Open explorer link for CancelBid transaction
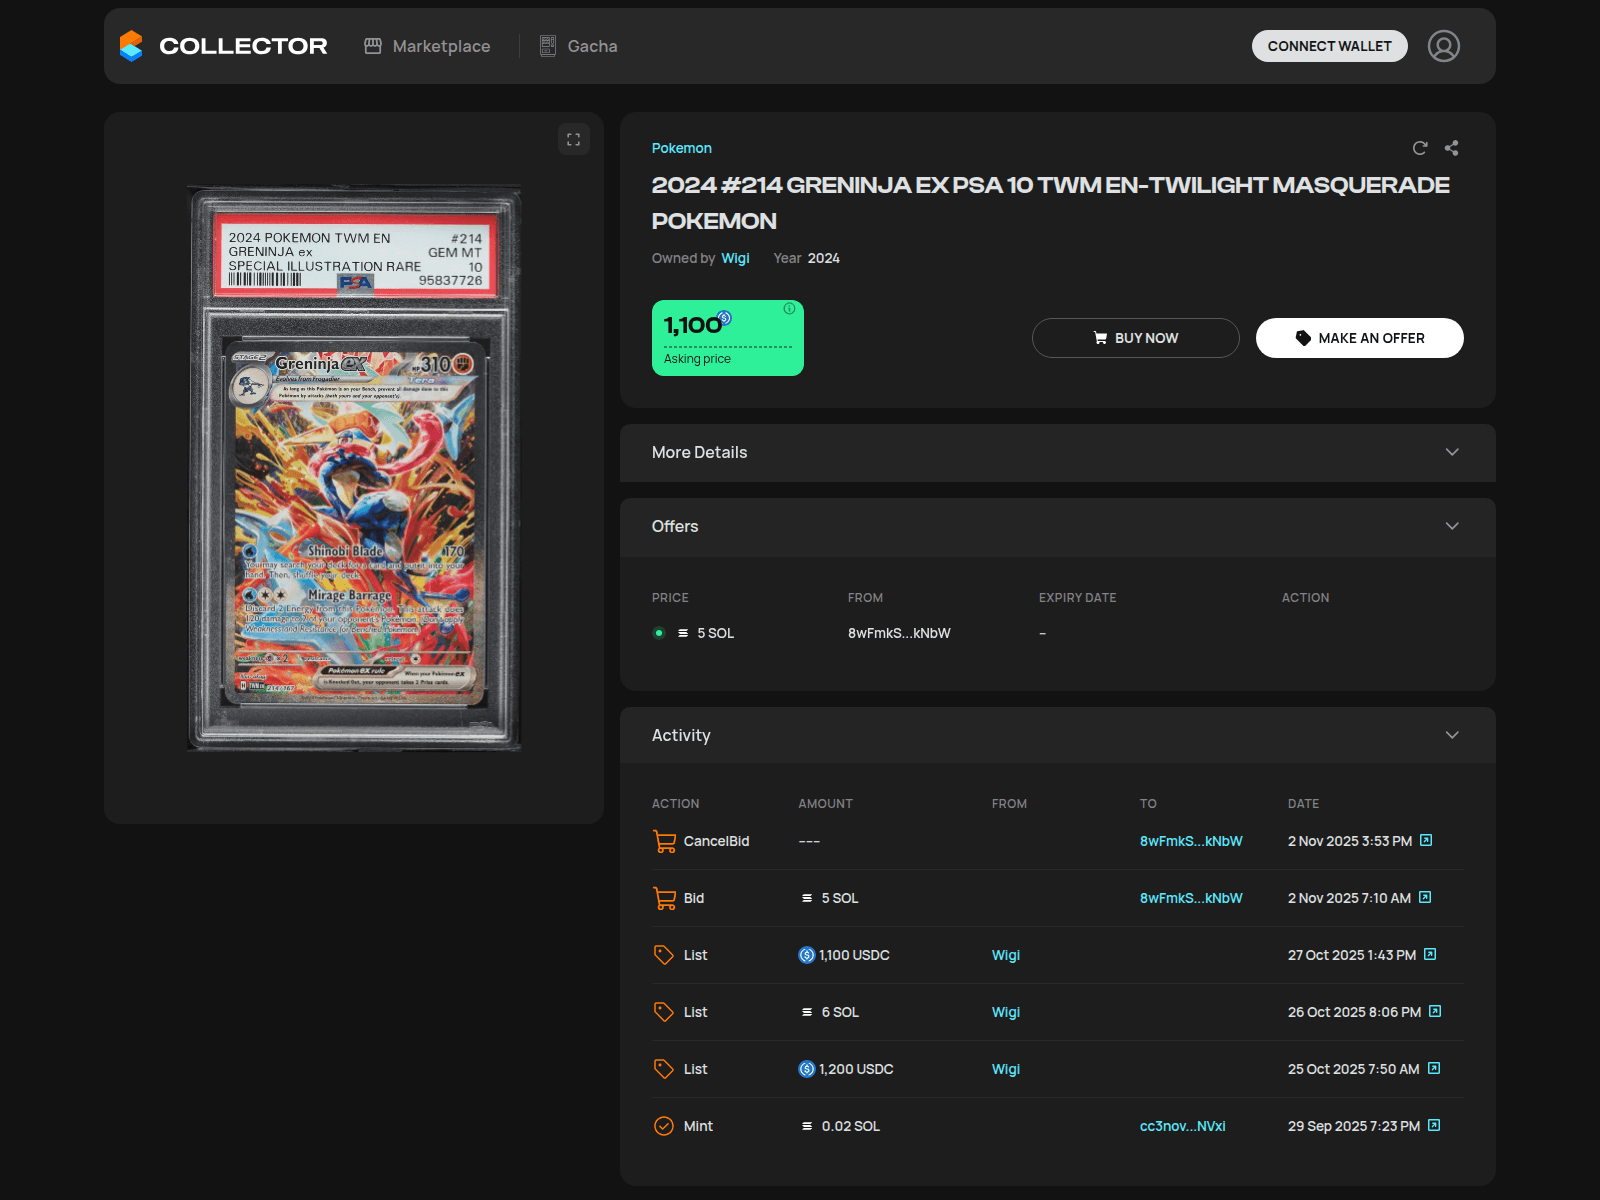This screenshot has width=1600, height=1200. click(x=1426, y=840)
